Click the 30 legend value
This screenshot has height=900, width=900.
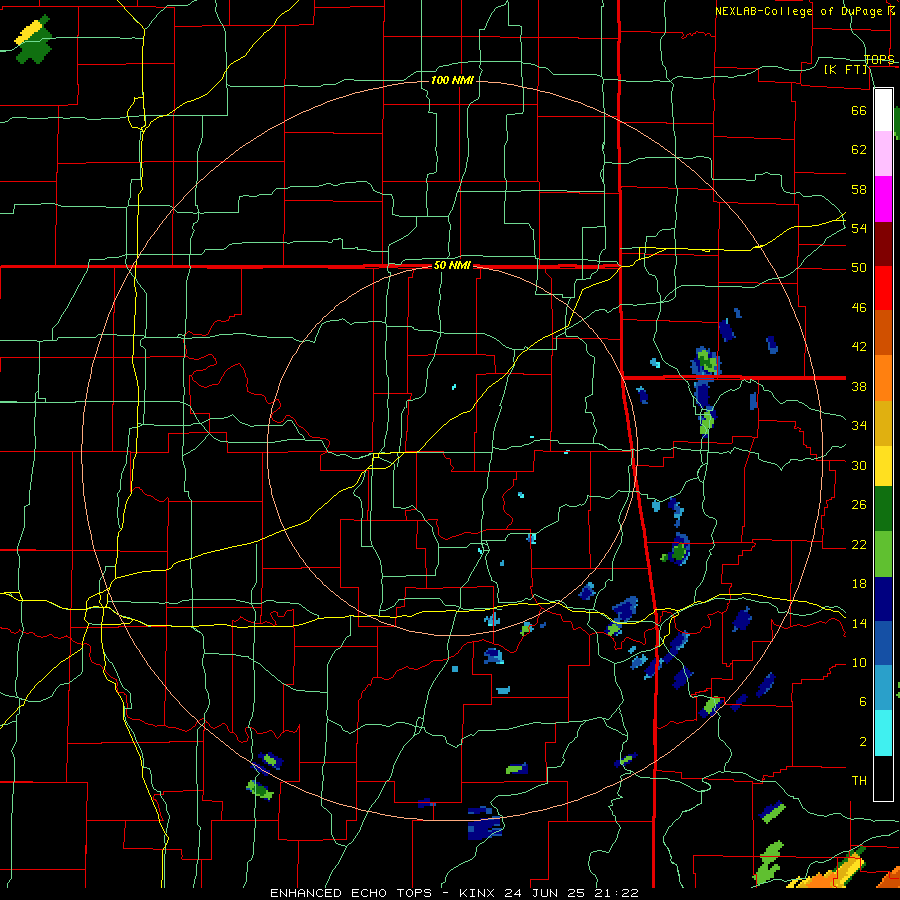pos(859,465)
